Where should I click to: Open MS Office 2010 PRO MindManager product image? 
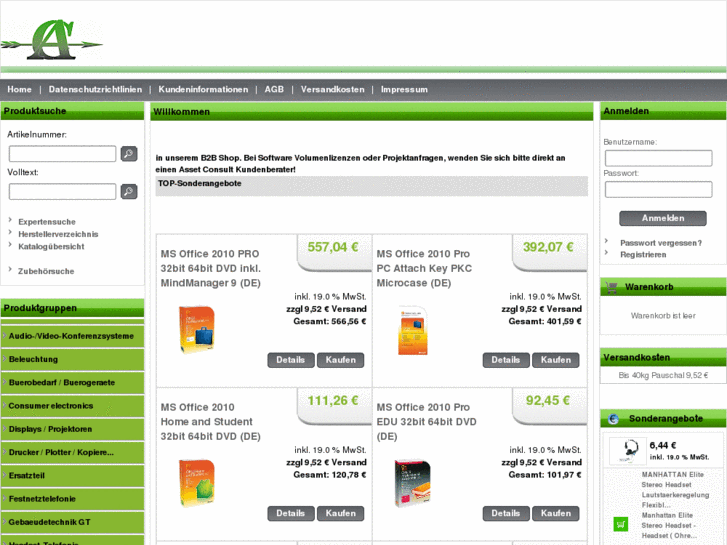pyautogui.click(x=197, y=329)
